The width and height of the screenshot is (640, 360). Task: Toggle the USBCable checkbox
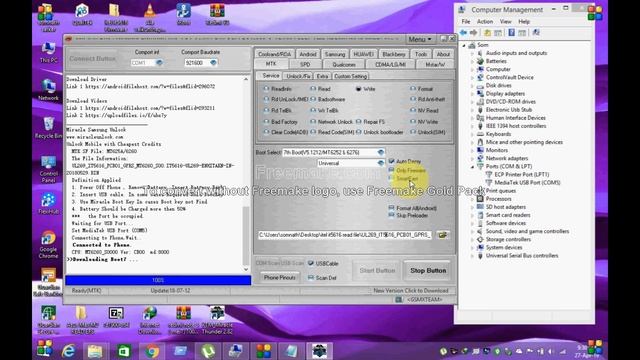click(311, 263)
